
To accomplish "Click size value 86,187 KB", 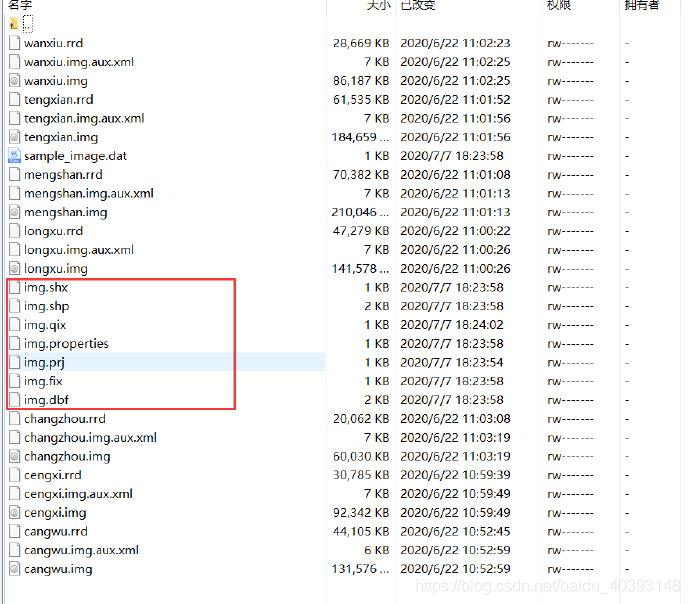I will pyautogui.click(x=361, y=81).
